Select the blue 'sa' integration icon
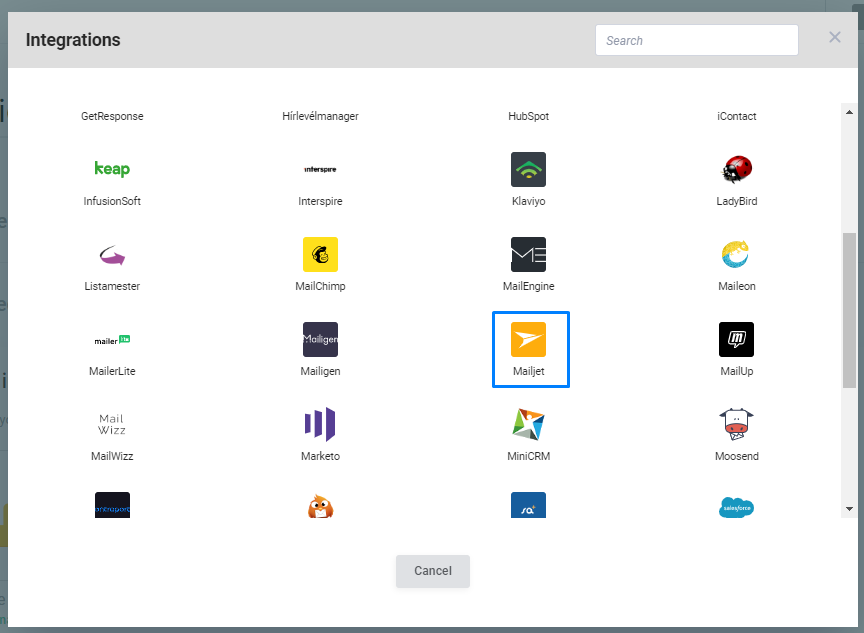The width and height of the screenshot is (864, 633). pos(528,505)
